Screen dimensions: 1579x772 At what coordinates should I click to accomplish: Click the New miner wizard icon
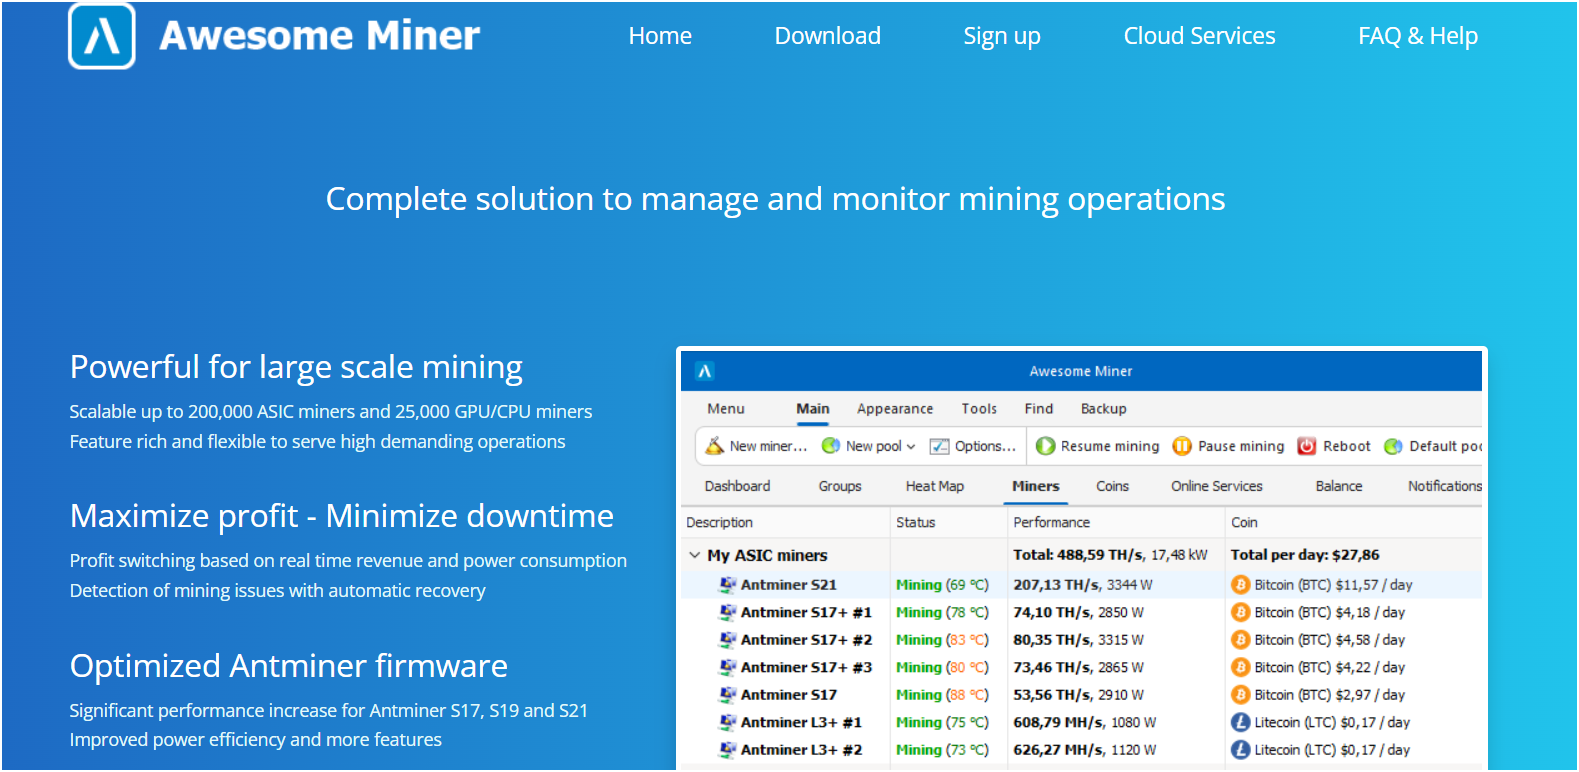(x=714, y=446)
